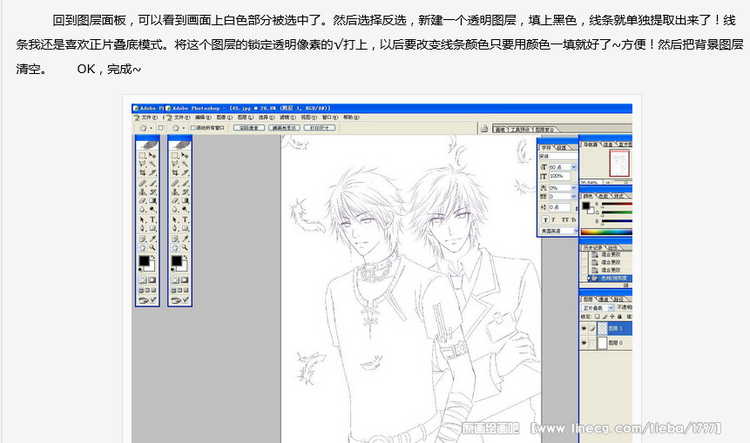Open the 滤镜 menu
Image resolution: width=750 pixels, height=443 pixels.
287,117
